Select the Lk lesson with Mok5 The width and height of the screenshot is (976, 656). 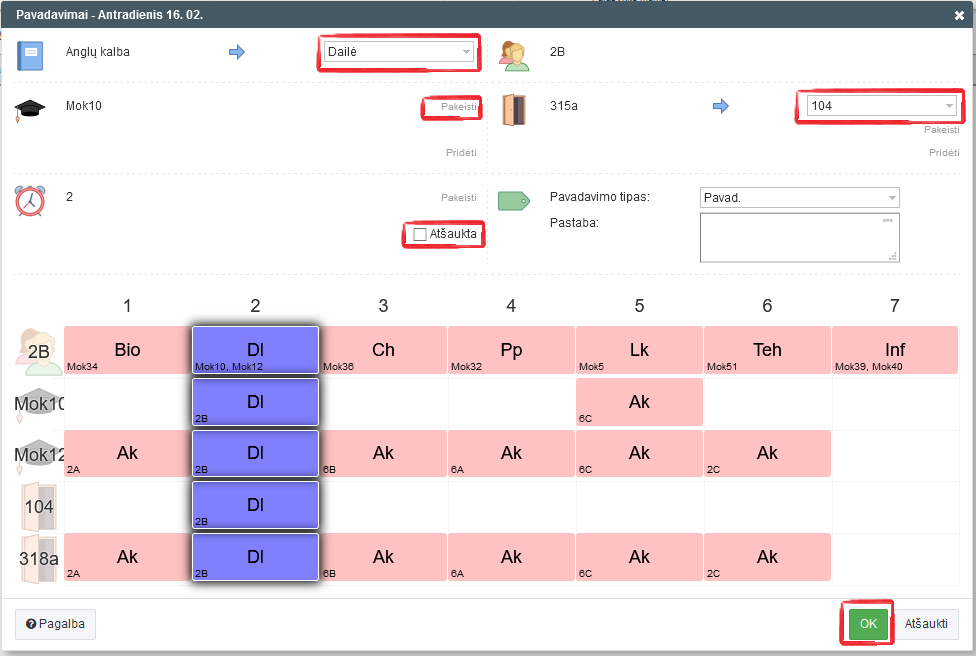(639, 350)
